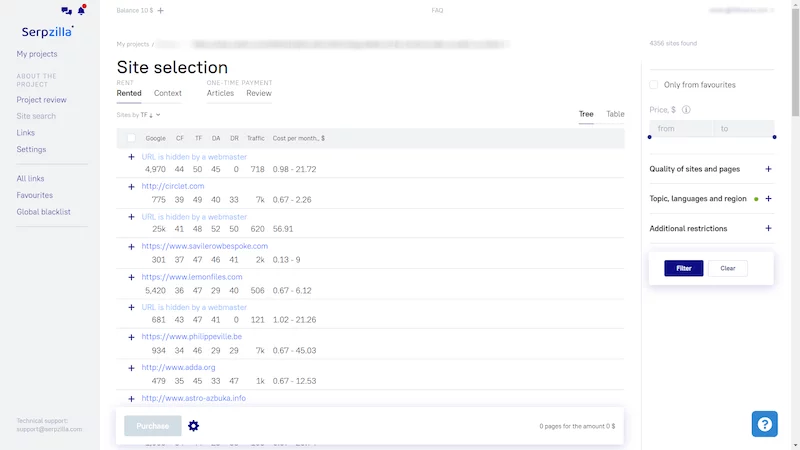
Task: Click the Serpzilla logo
Action: [49, 31]
